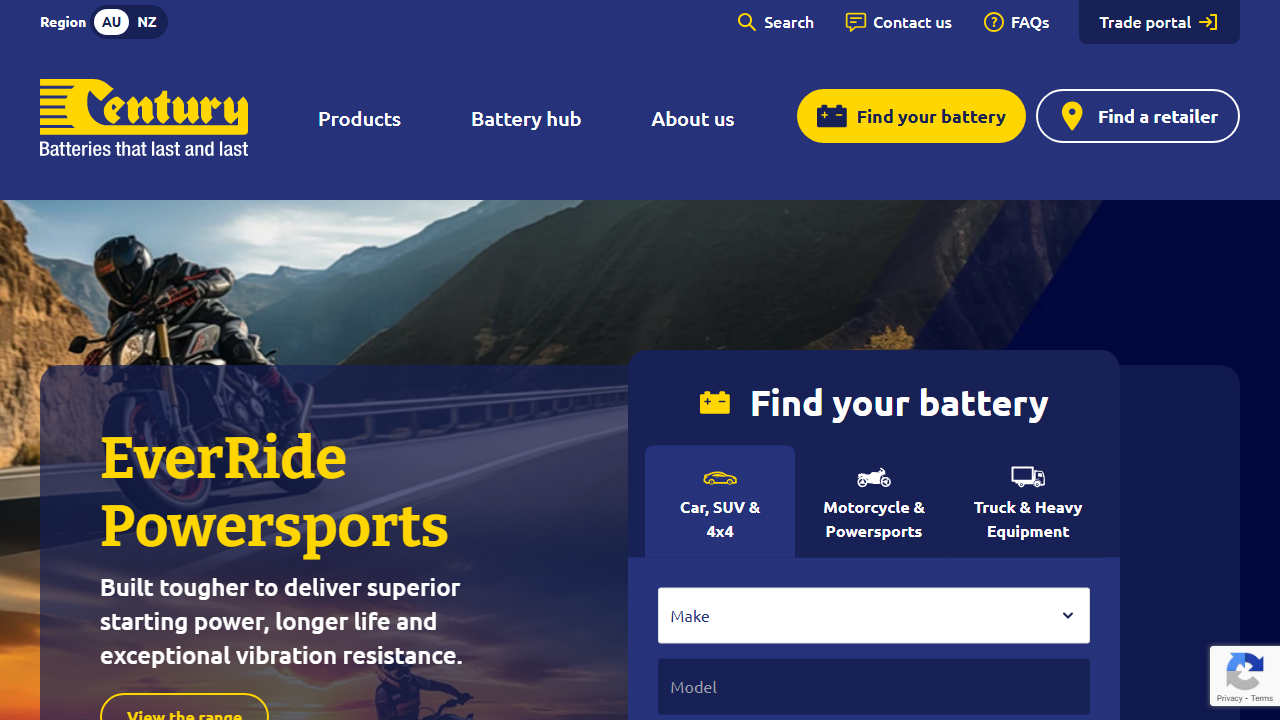Viewport: 1280px width, 720px height.
Task: Click the FAQs question mark icon
Action: tap(993, 22)
